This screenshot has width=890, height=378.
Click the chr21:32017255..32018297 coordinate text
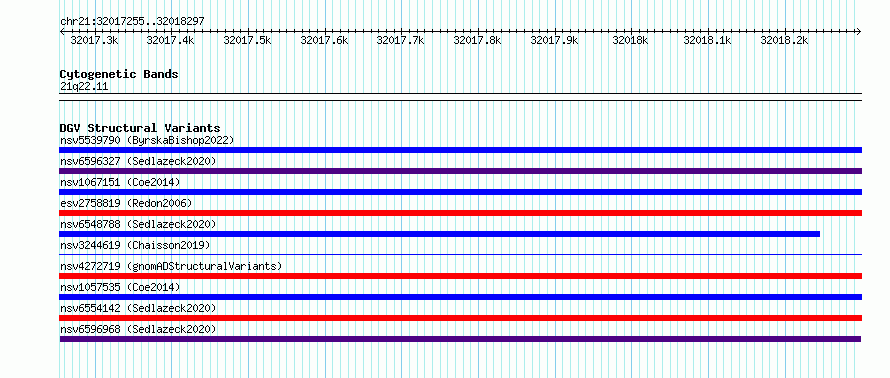[x=132, y=21]
